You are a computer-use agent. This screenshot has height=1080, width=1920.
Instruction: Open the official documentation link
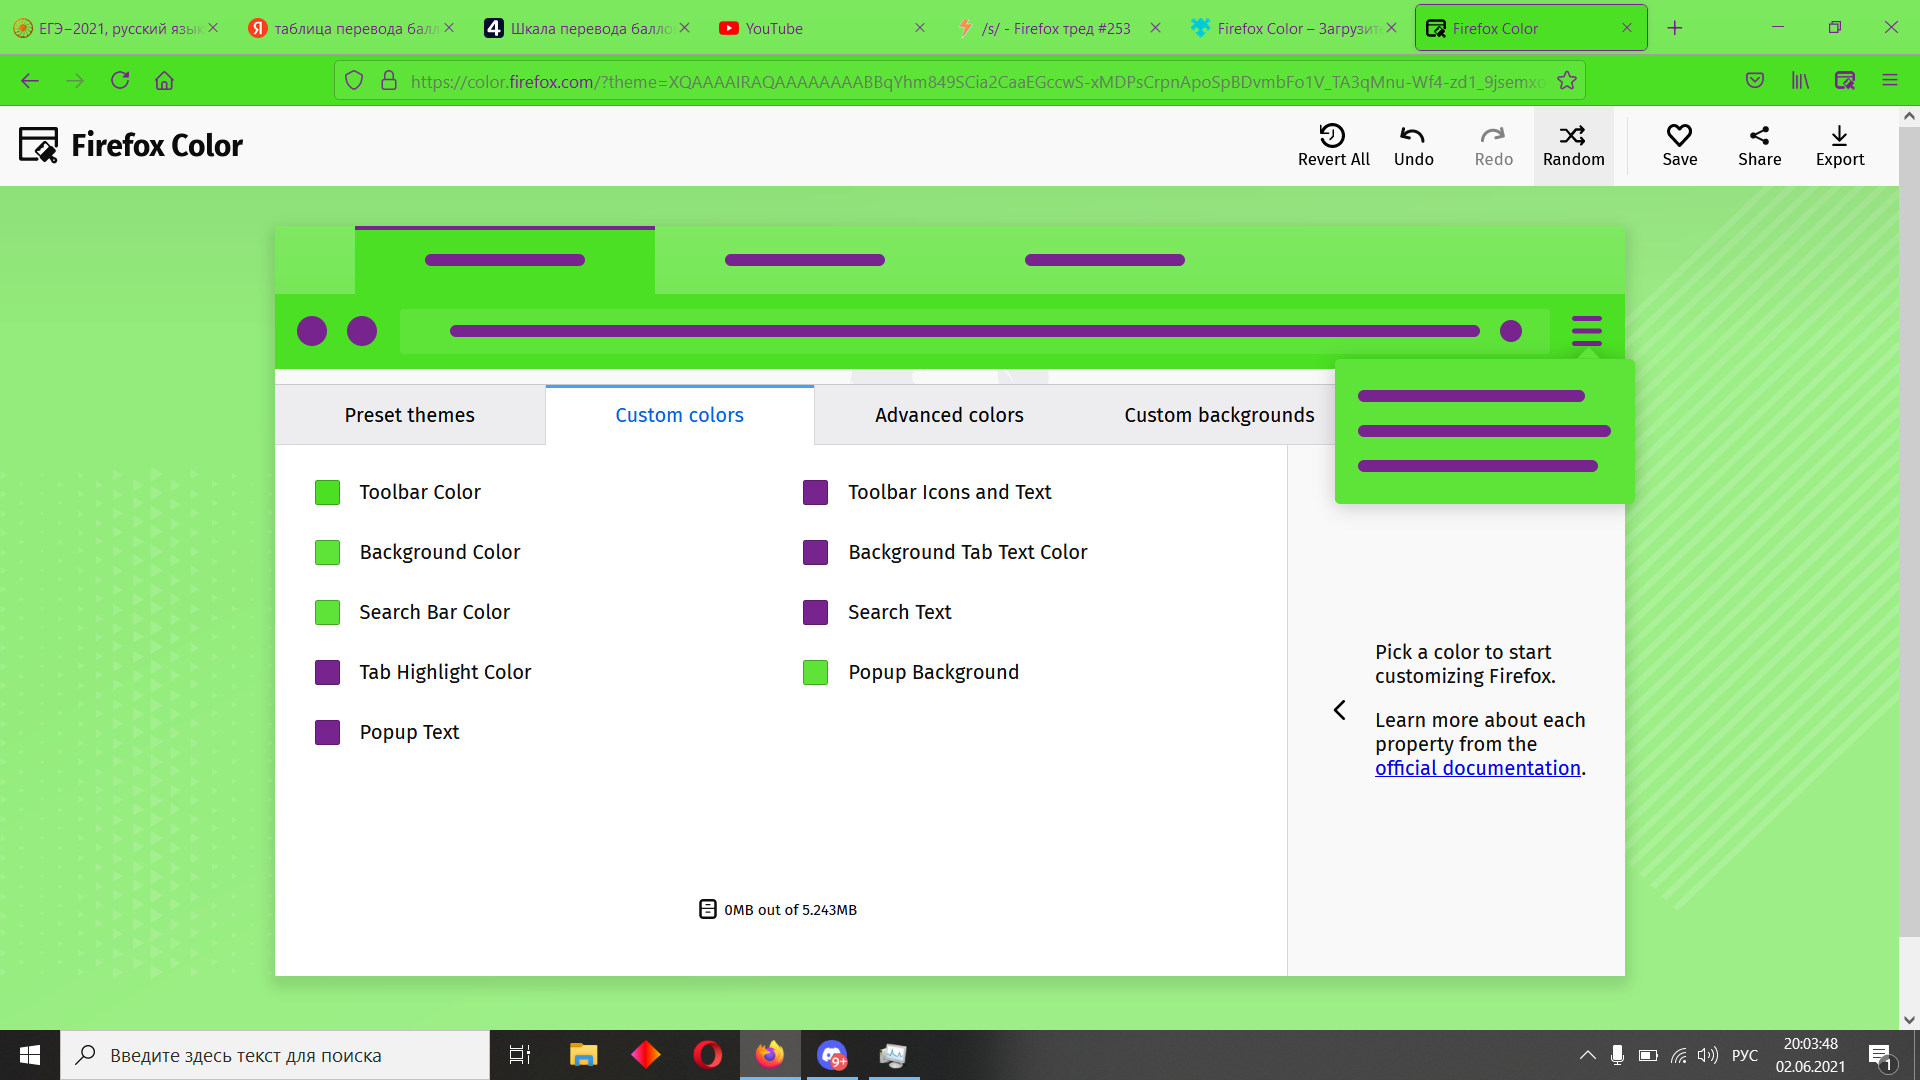tap(1477, 768)
